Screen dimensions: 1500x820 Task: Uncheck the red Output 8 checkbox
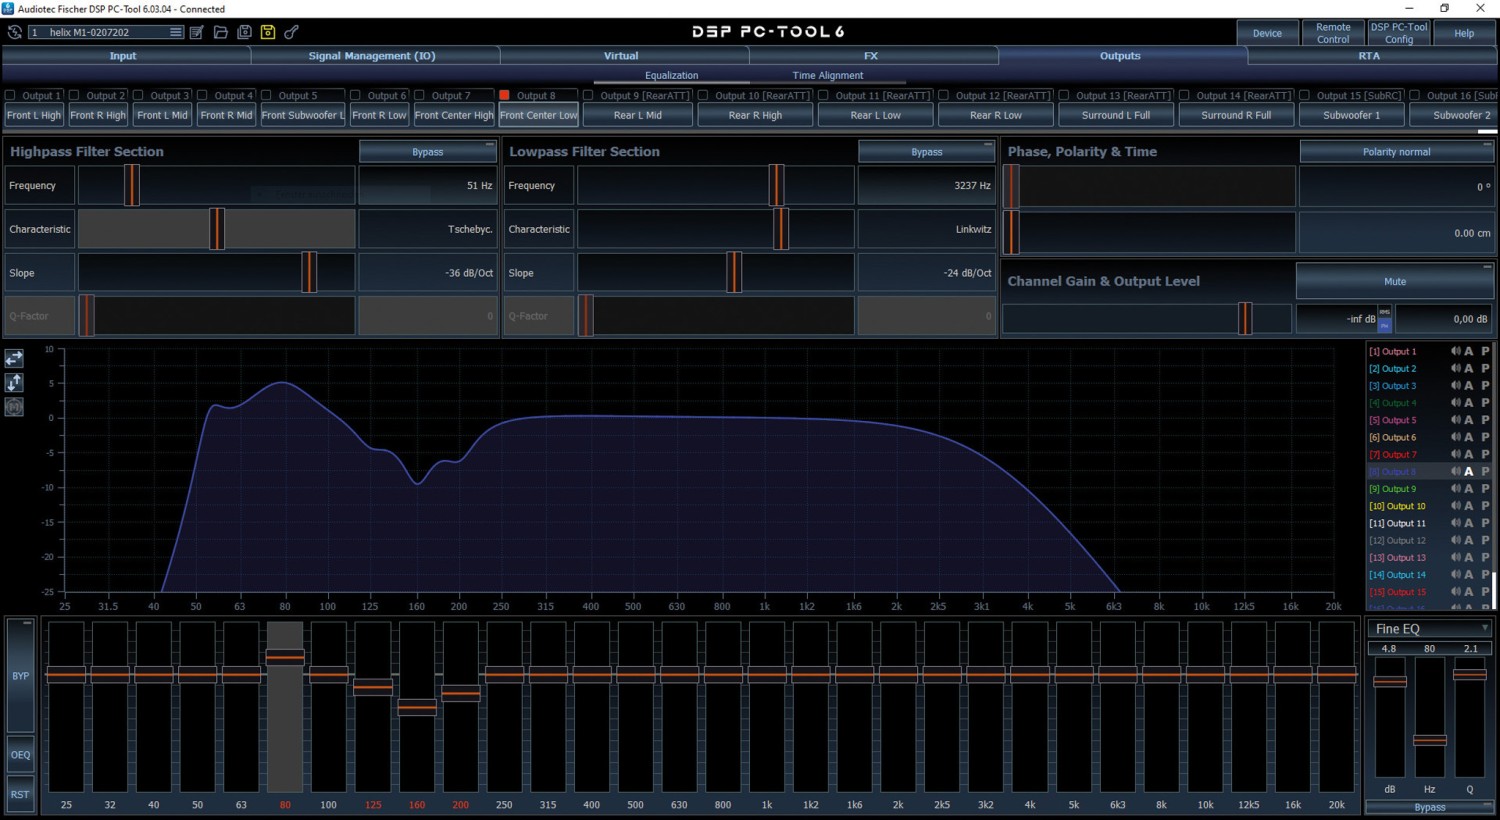tap(505, 96)
